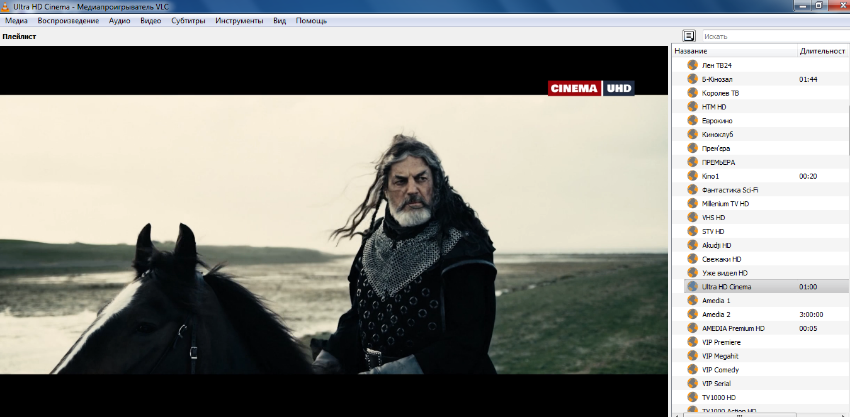Select the VIP Serial channel name
Image resolution: width=850 pixels, height=417 pixels.
pyautogui.click(x=716, y=383)
